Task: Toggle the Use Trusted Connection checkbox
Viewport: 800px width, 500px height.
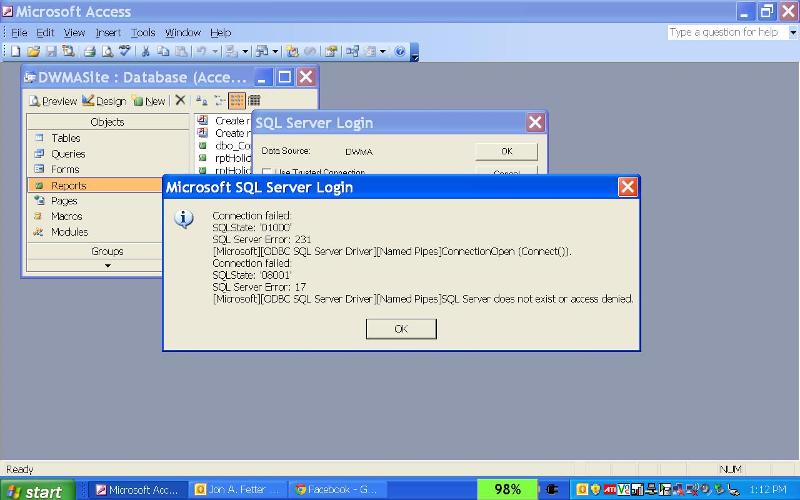Action: coord(267,171)
